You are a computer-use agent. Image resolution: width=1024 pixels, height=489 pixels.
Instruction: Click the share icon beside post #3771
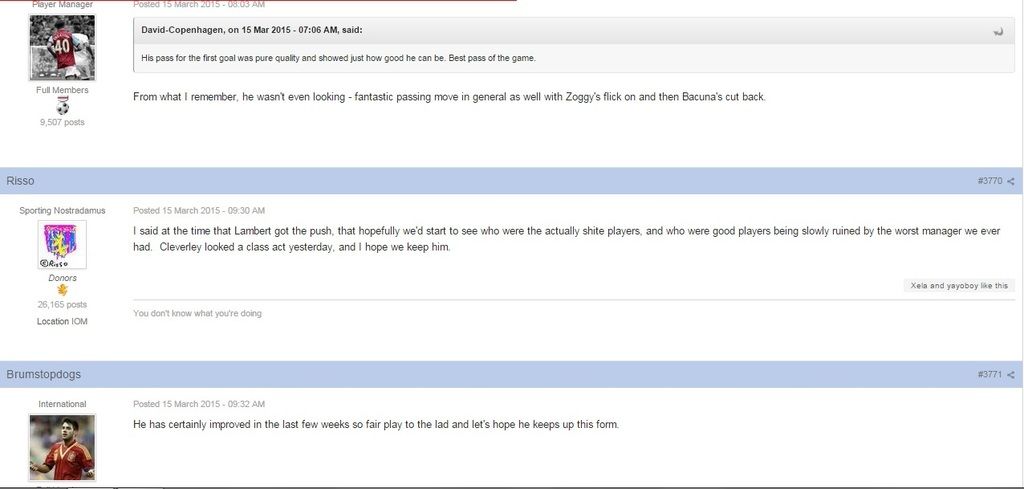(1010, 375)
